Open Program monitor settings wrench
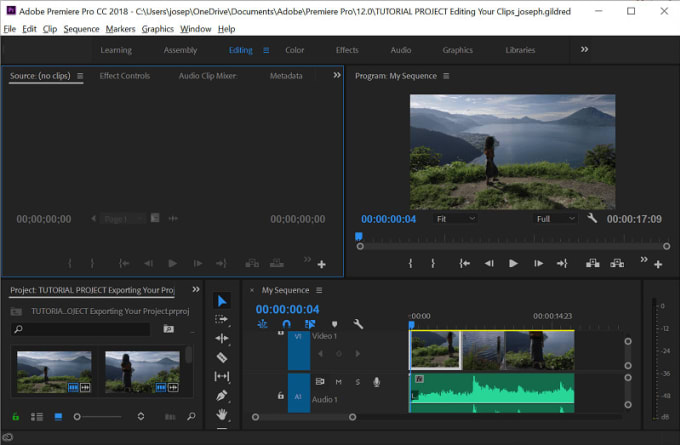Image resolution: width=680 pixels, height=445 pixels. click(x=592, y=218)
